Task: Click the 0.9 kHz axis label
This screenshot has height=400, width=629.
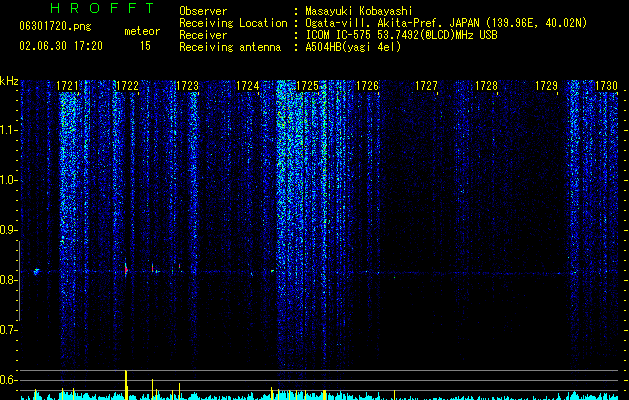Action: point(8,230)
